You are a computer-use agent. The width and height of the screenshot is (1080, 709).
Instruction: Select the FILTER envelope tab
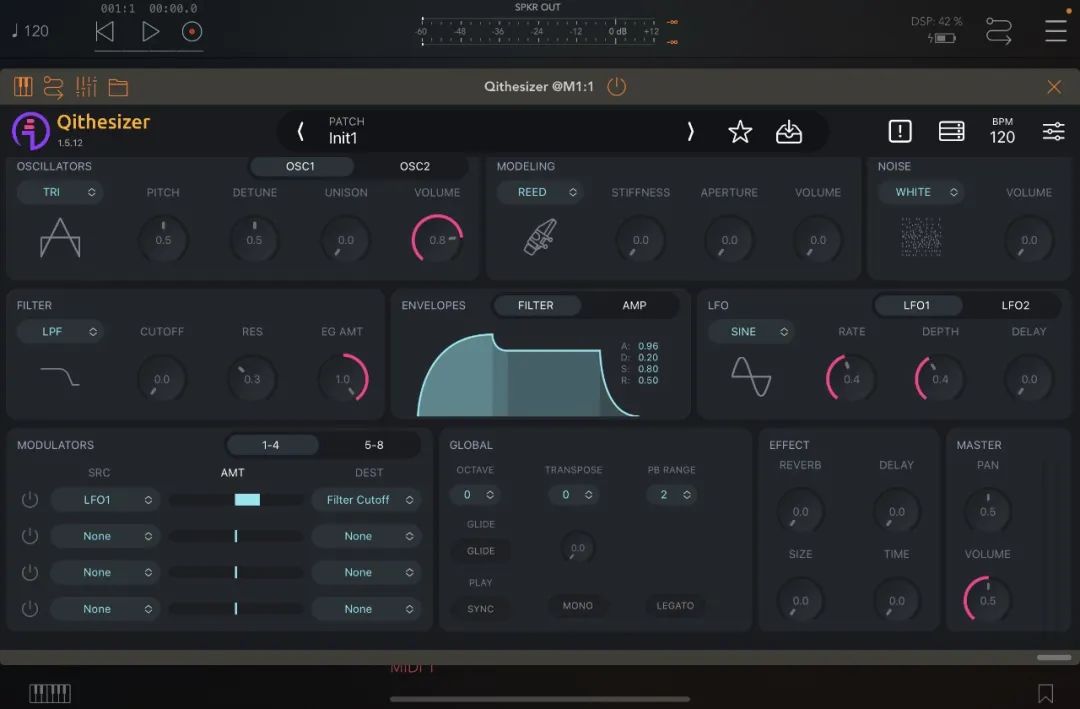coord(536,305)
